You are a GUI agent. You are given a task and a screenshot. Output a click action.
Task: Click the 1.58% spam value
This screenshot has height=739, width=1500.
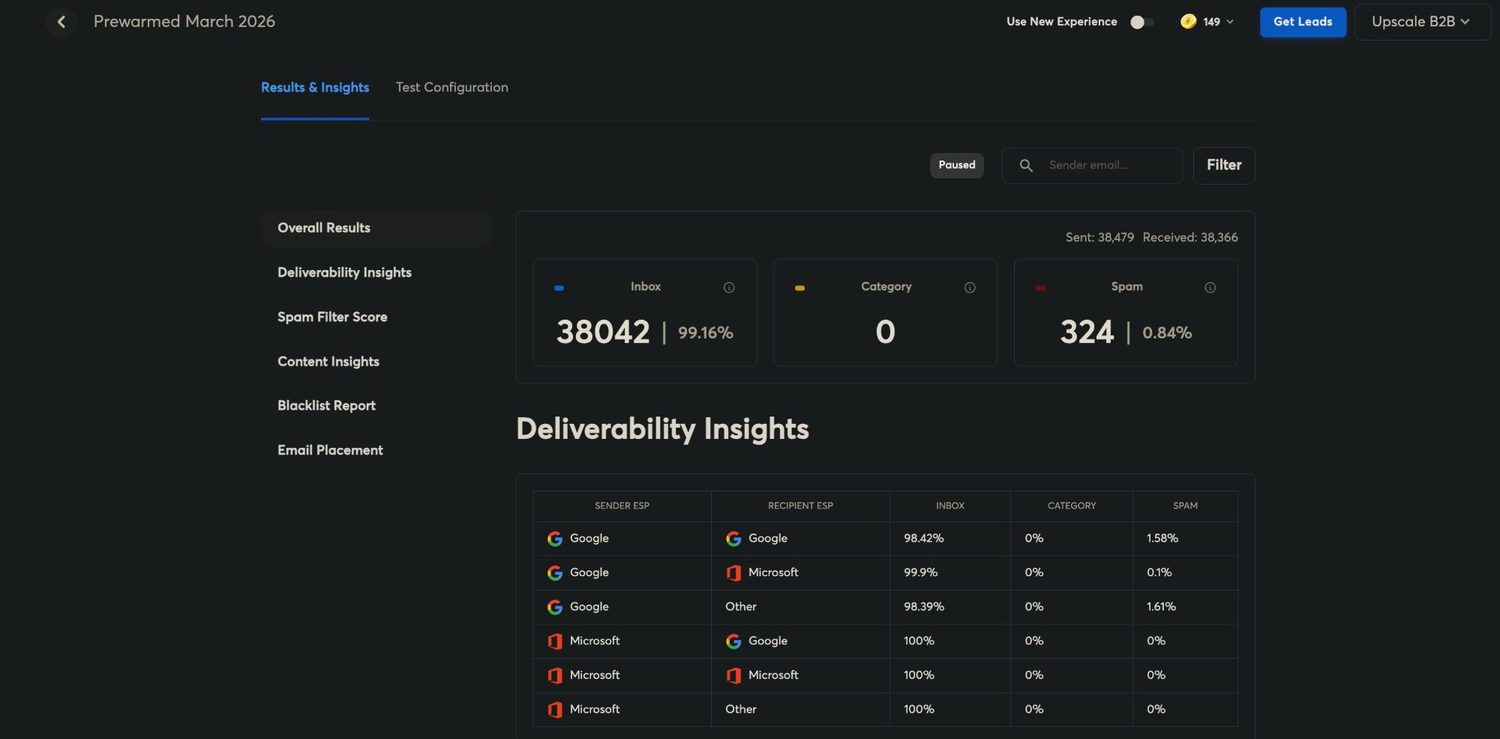(1162, 539)
